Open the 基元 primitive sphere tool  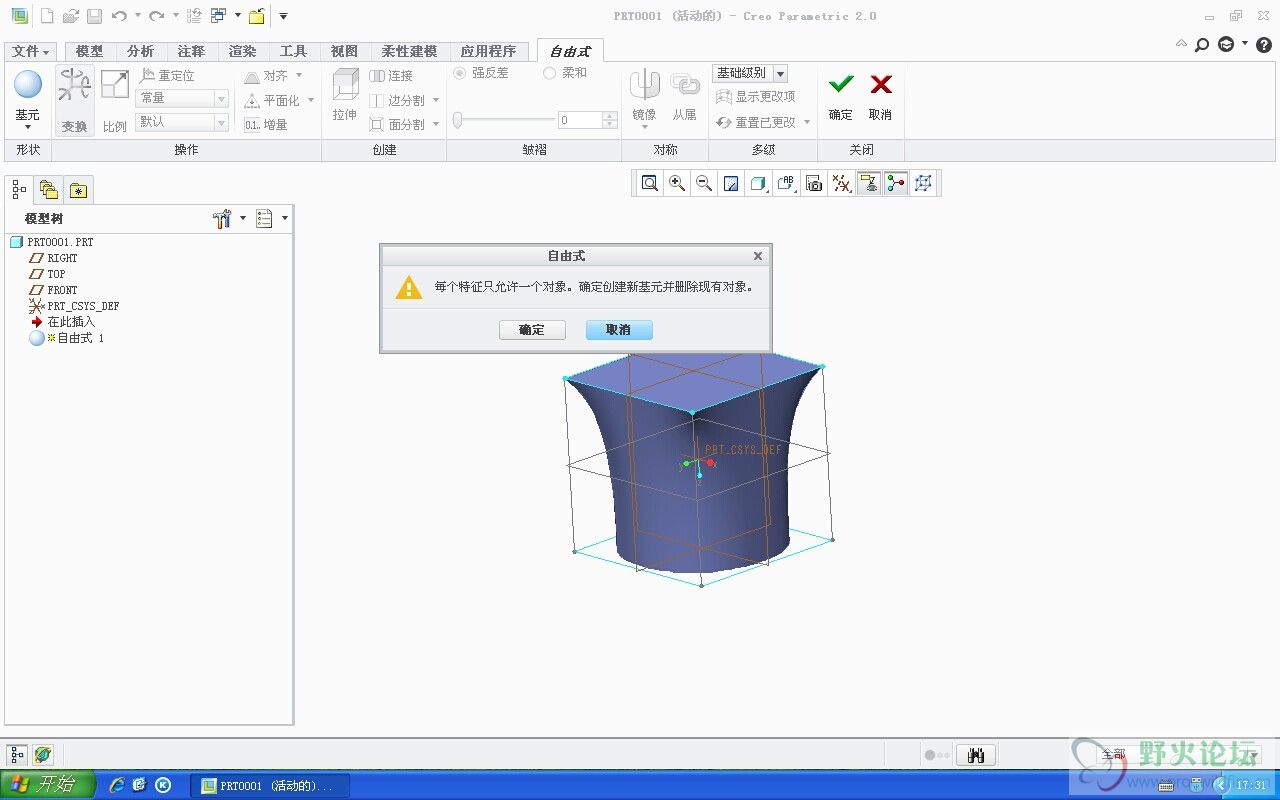[28, 99]
